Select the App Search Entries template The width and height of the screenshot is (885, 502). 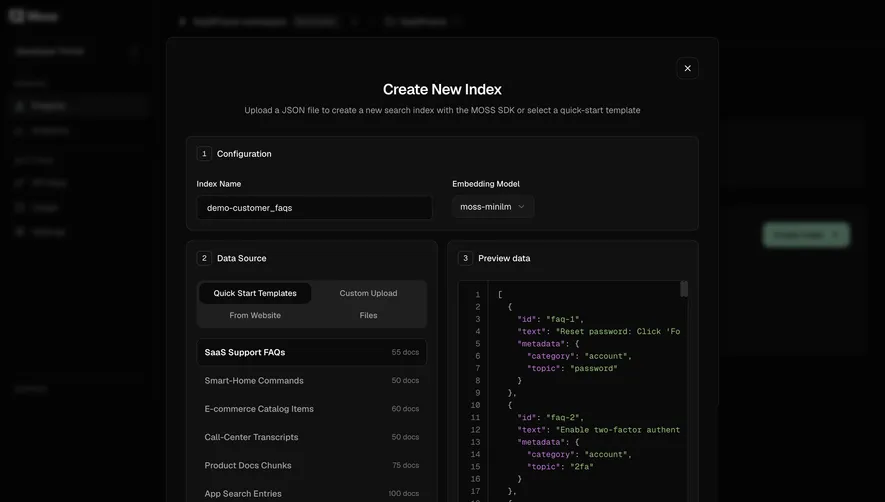(x=312, y=494)
